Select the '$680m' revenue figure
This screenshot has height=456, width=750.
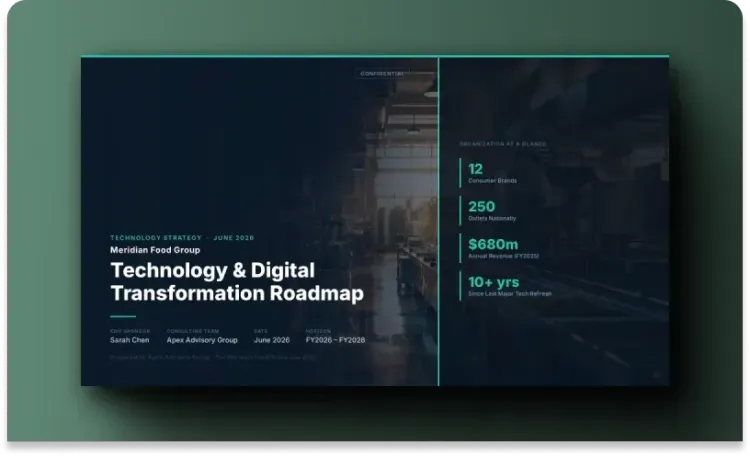[493, 245]
